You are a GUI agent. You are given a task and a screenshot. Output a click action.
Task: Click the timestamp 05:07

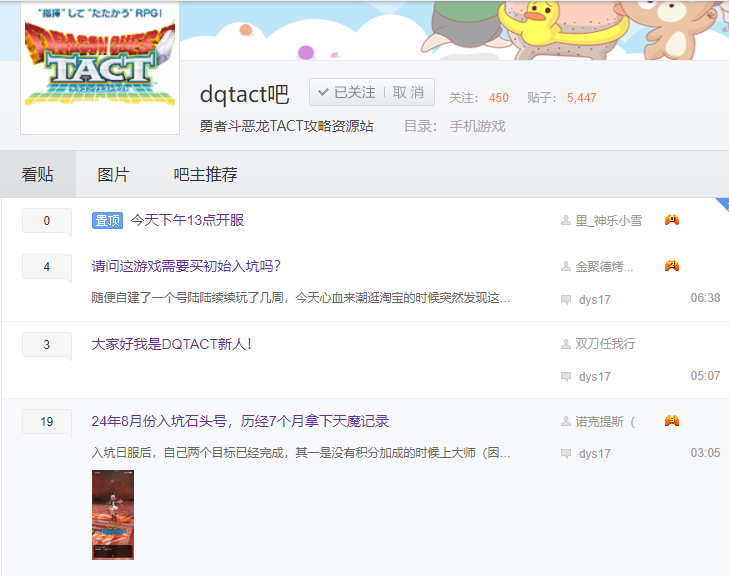pos(705,376)
